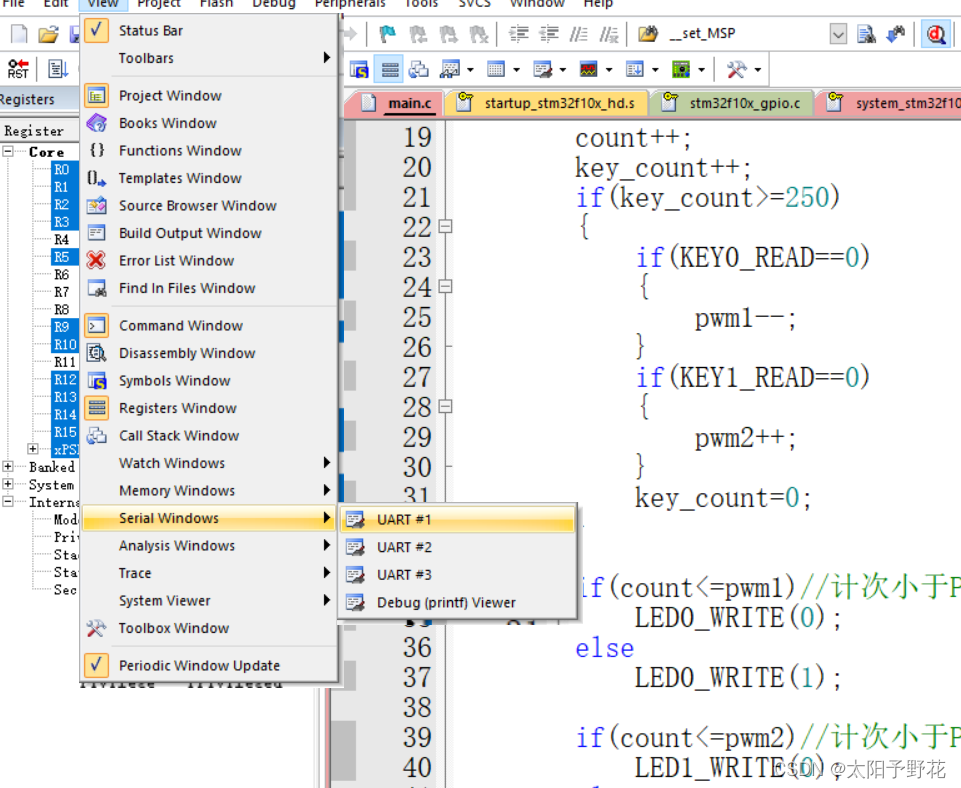Click the Find in Files toolbar icon
Image resolution: width=961 pixels, height=788 pixels.
[866, 34]
